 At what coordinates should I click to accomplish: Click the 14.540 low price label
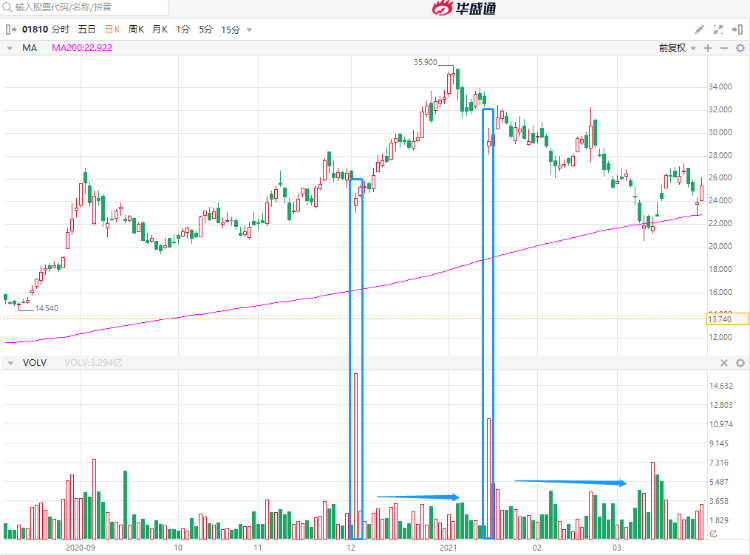46,308
